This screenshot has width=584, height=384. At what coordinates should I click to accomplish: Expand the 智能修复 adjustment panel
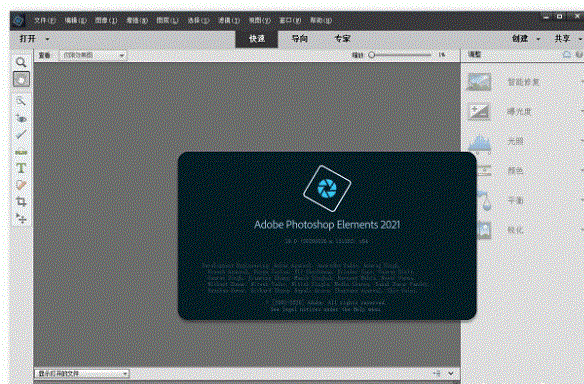(x=582, y=82)
